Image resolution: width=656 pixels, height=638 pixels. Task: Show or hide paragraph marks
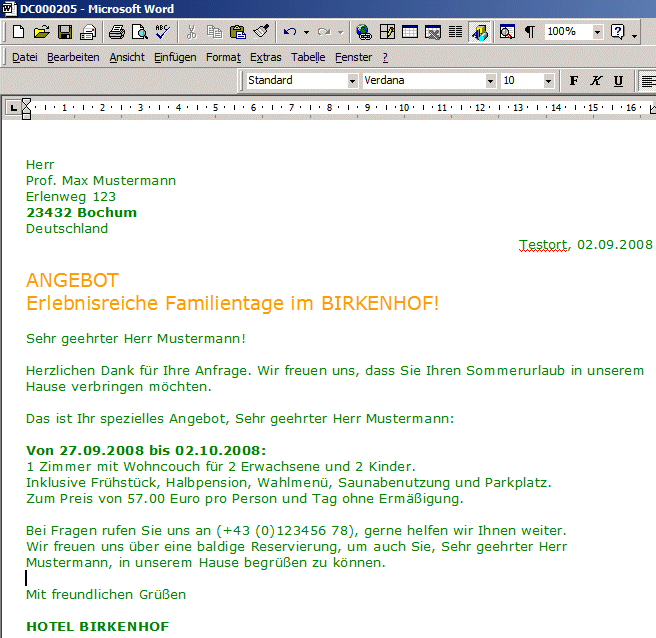point(530,32)
